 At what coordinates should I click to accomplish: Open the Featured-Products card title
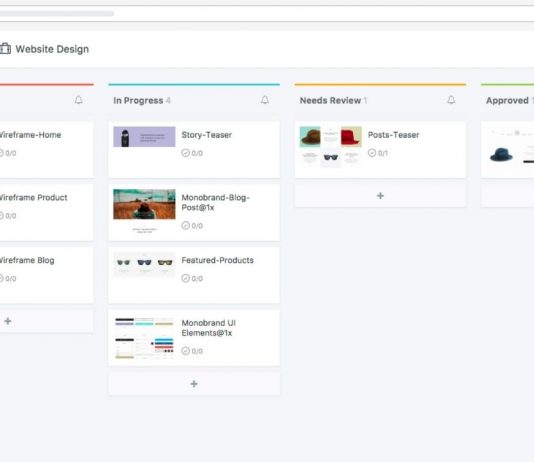pyautogui.click(x=218, y=260)
